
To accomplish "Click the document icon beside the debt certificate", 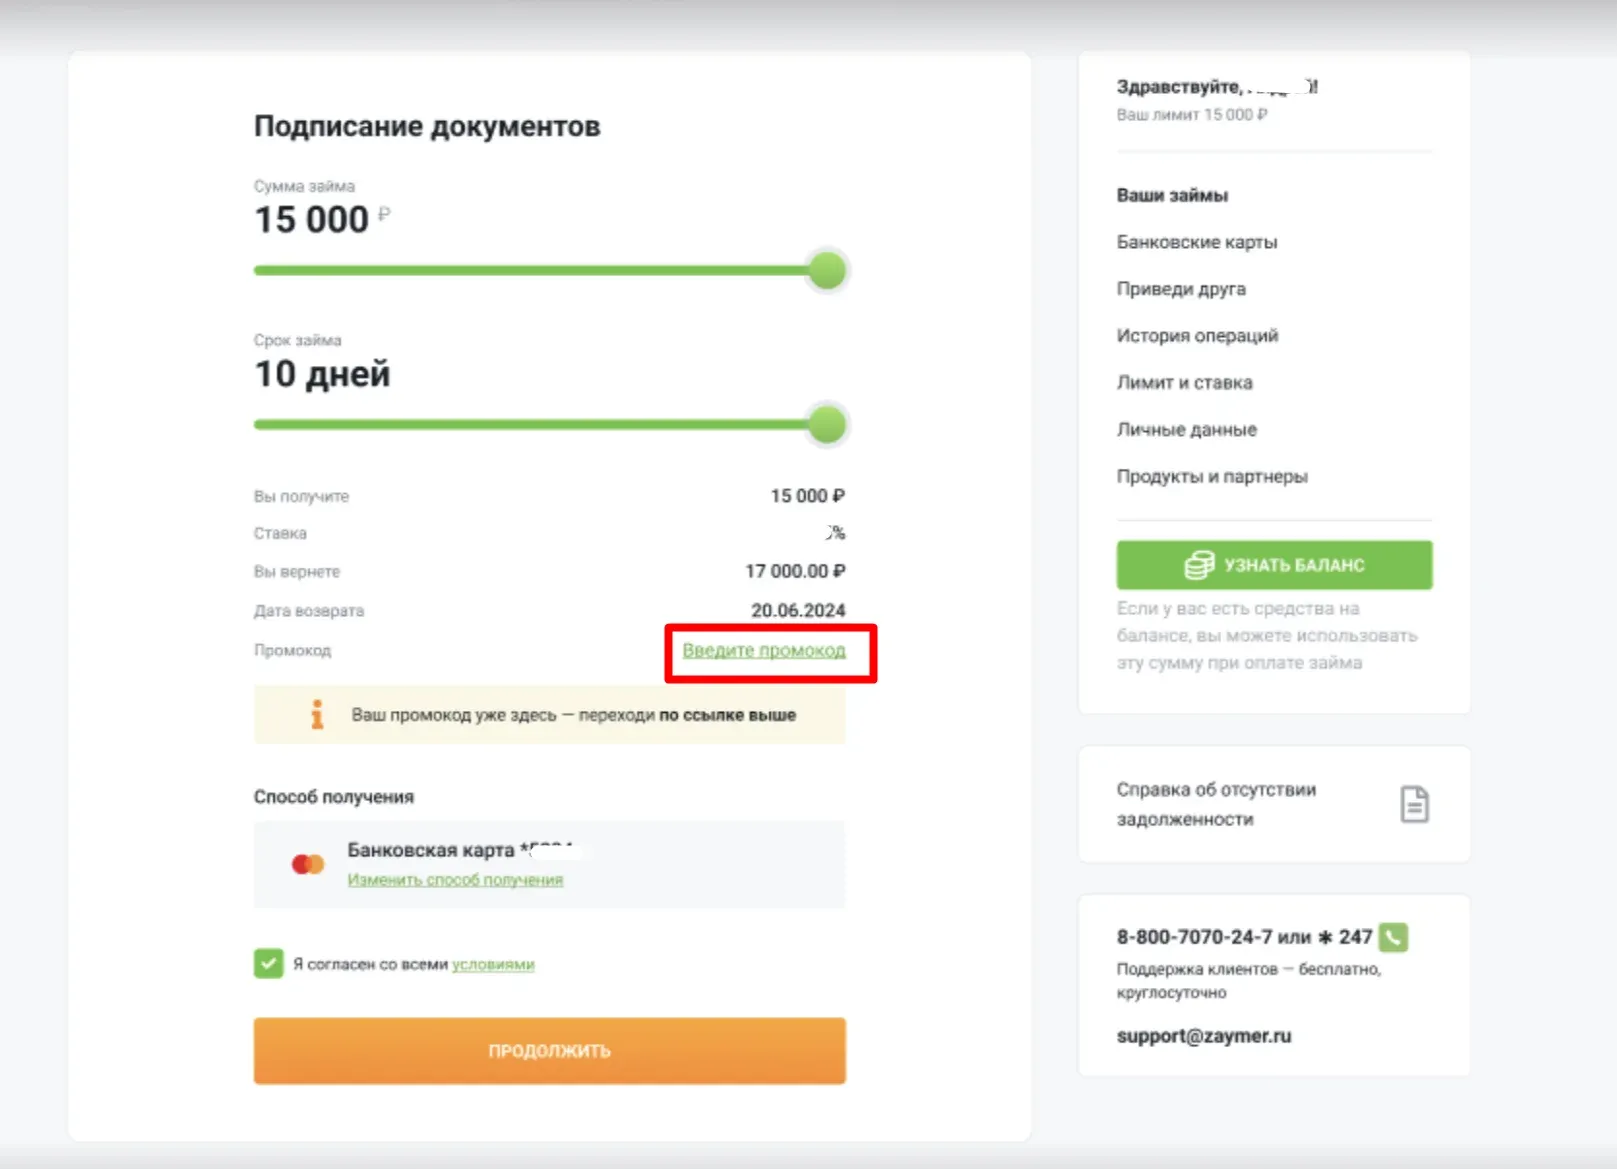I will coord(1414,804).
